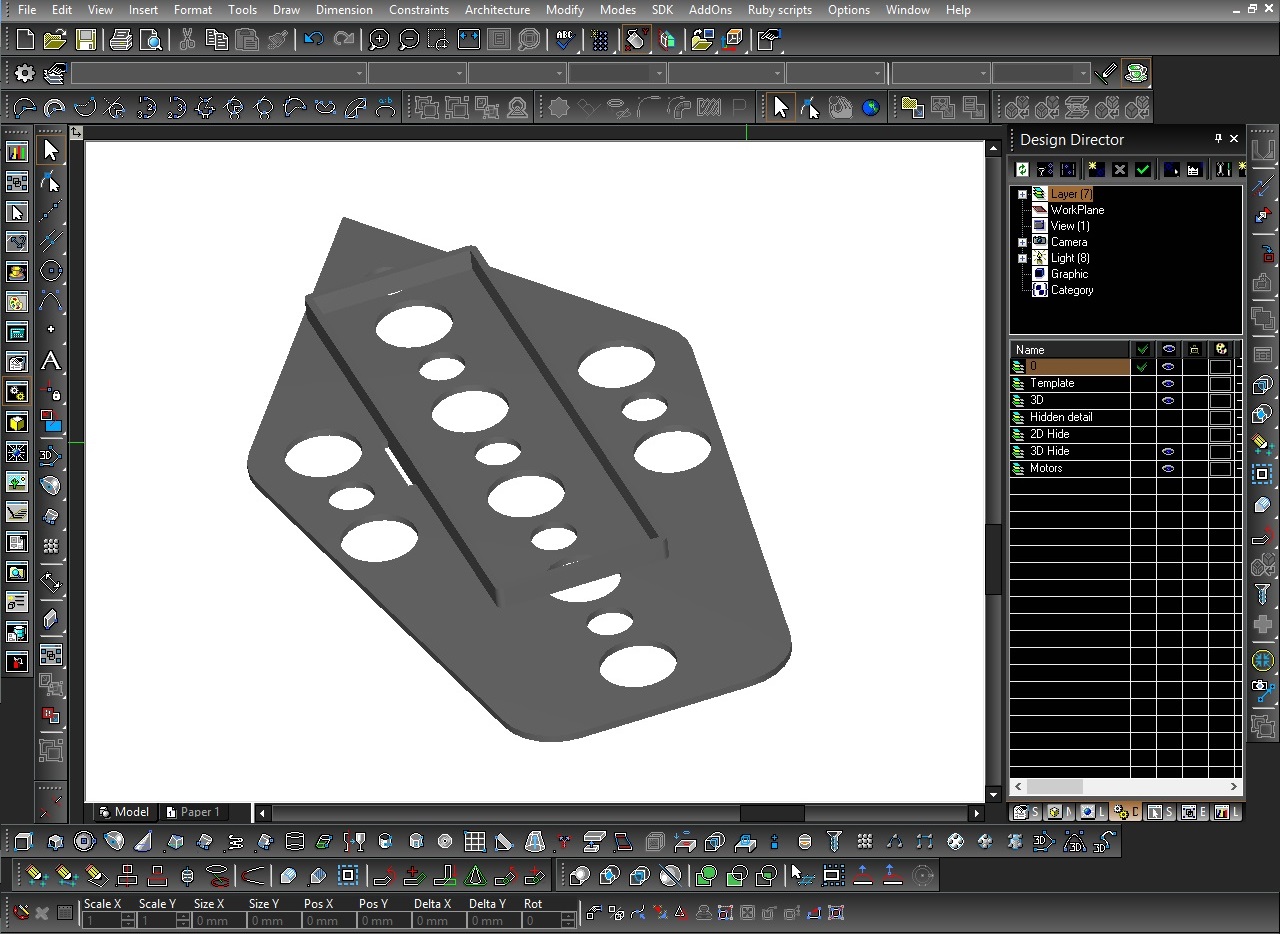
Task: Select the Hidden detail layer name
Action: (1061, 418)
